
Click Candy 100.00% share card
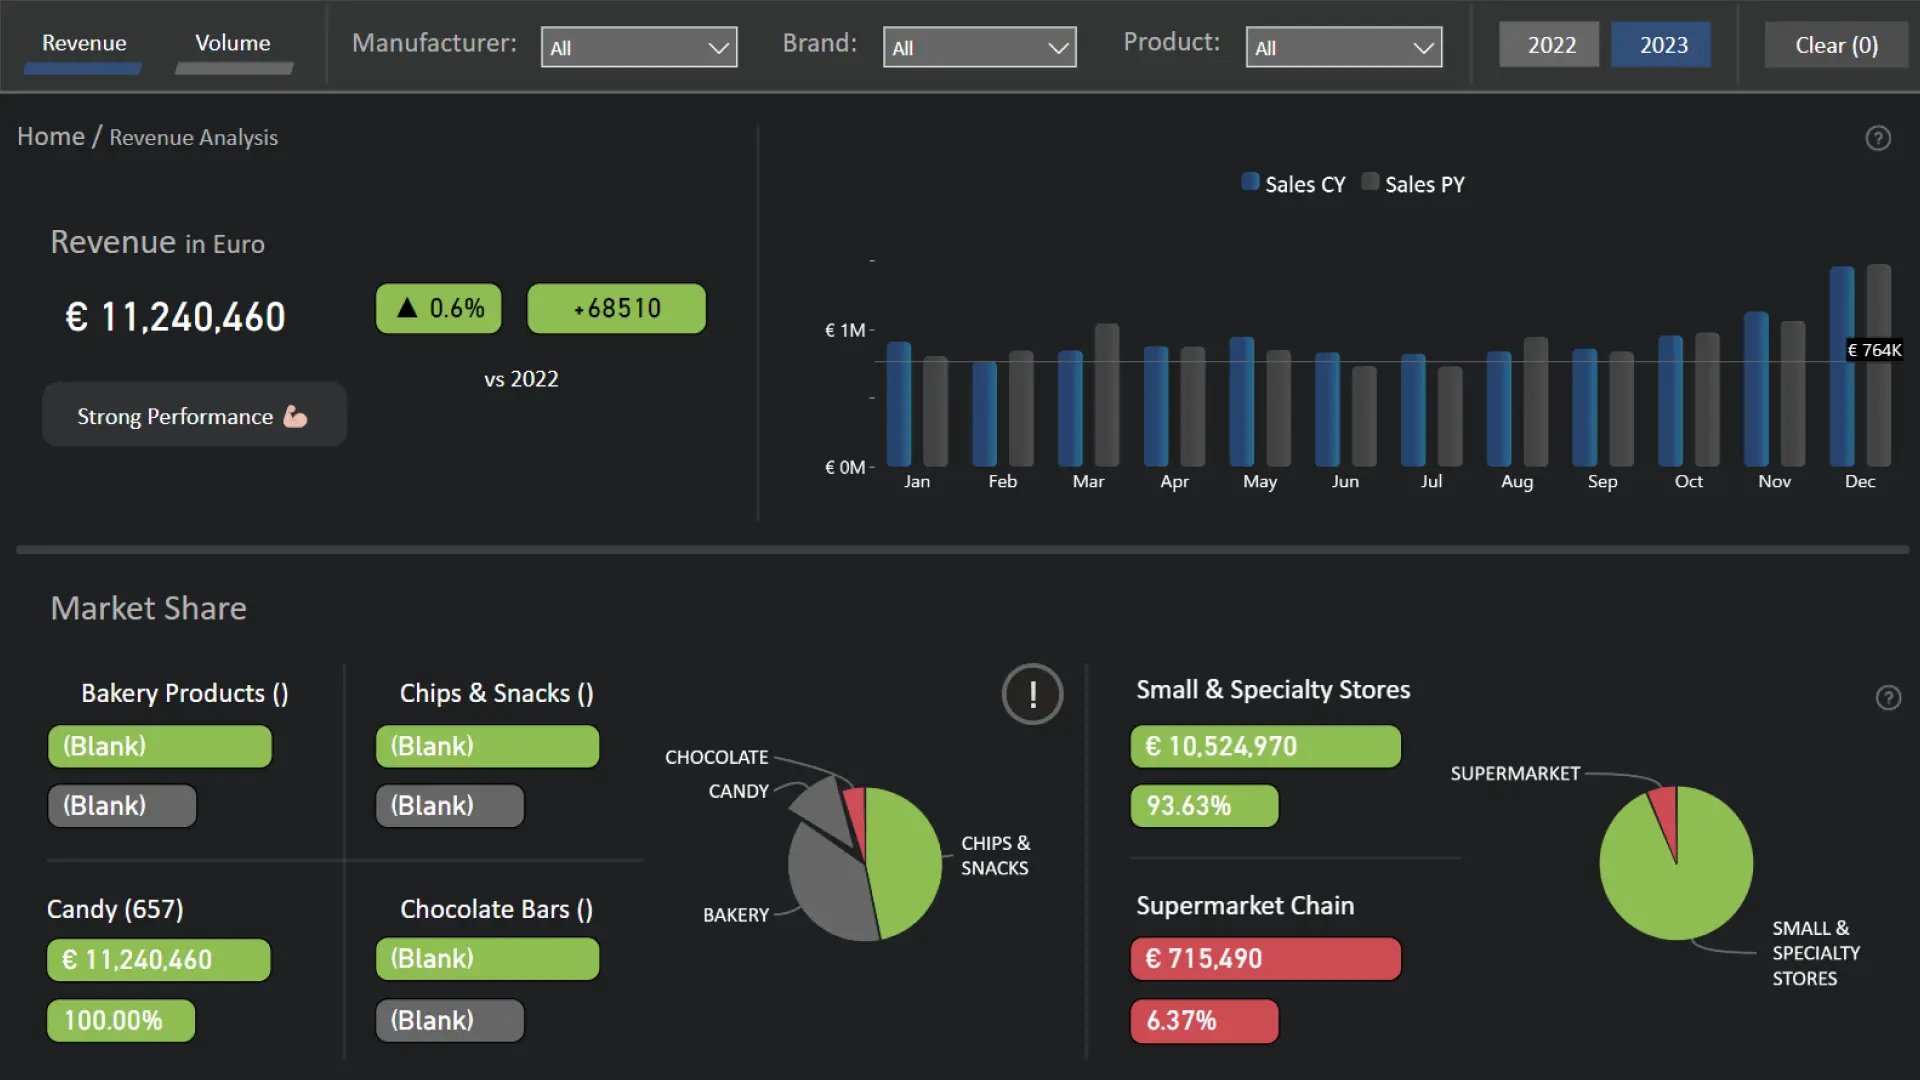pos(121,1021)
